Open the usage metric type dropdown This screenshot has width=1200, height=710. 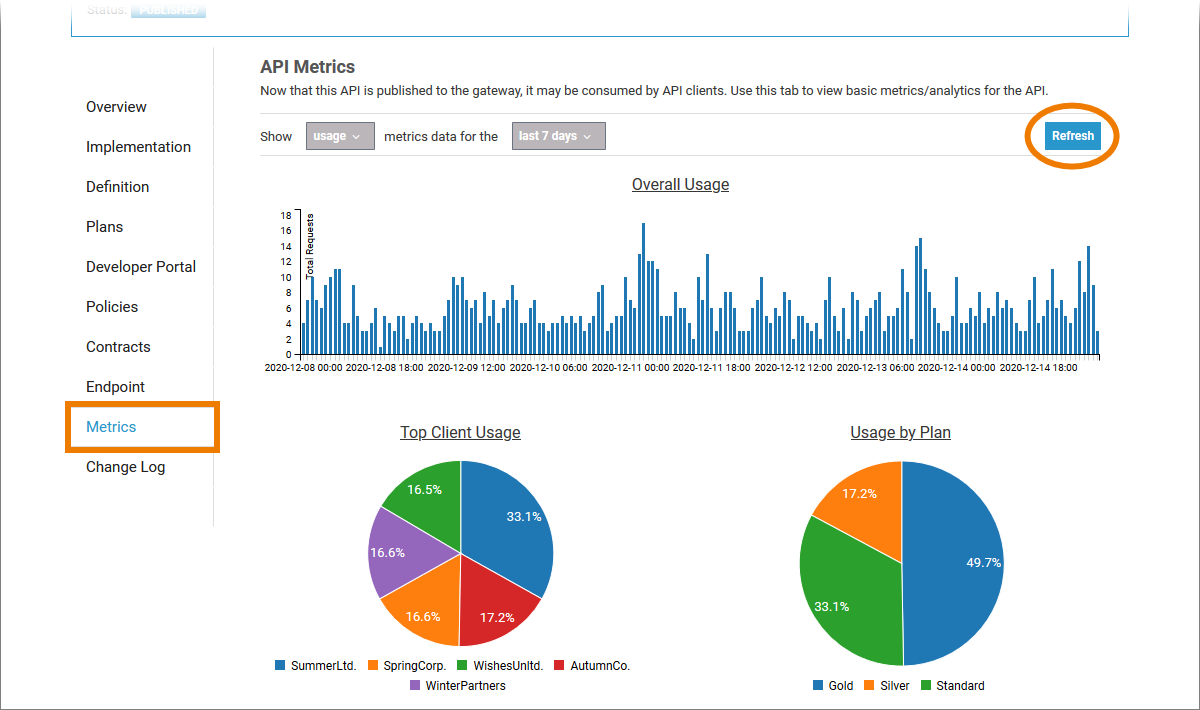pyautogui.click(x=340, y=136)
